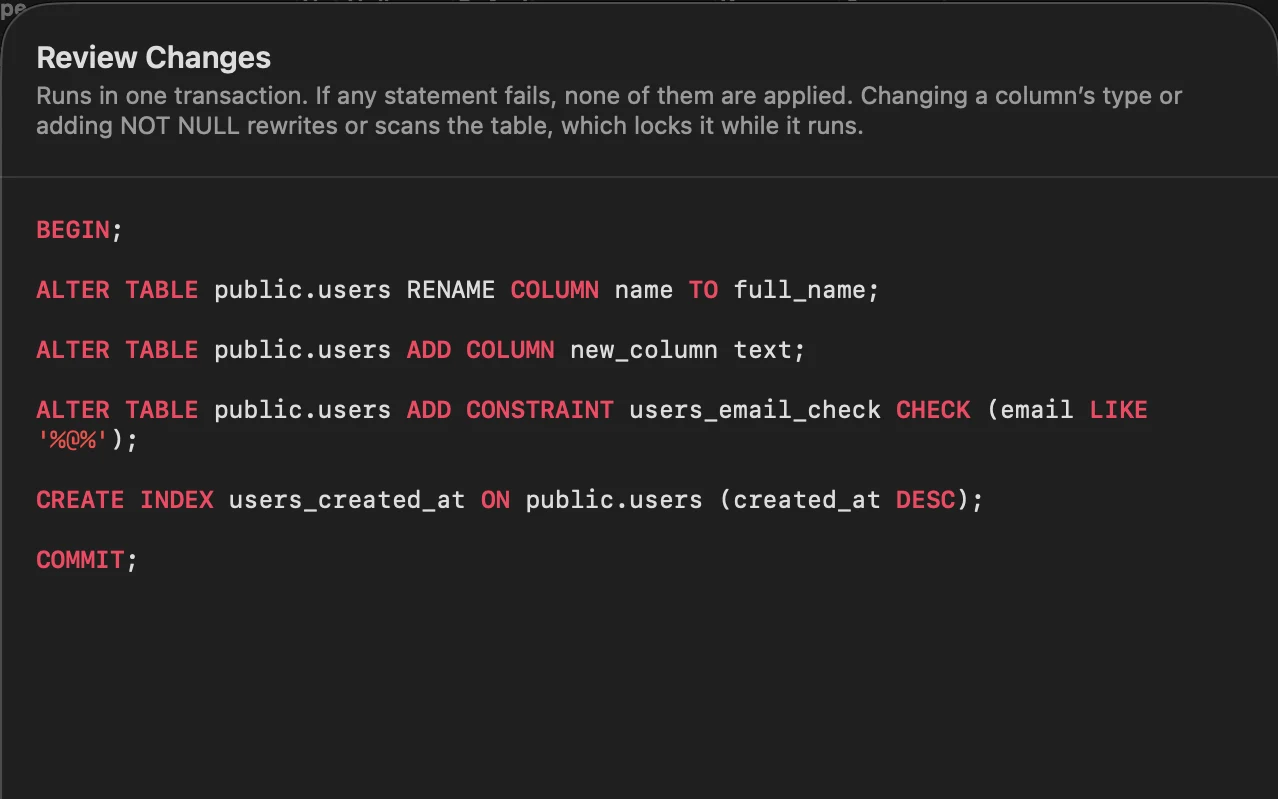Click the "CONSTRAINT" keyword
The height and width of the screenshot is (799, 1278).
click(540, 410)
